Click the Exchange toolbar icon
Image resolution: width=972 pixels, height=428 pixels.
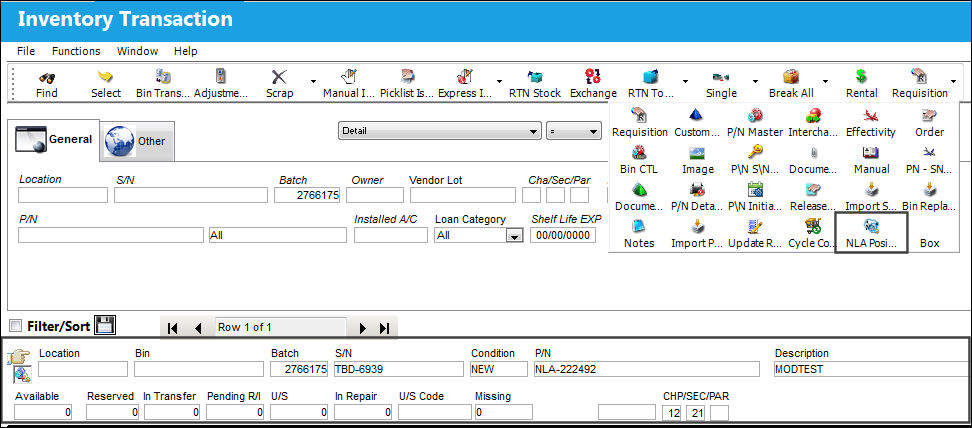(593, 77)
